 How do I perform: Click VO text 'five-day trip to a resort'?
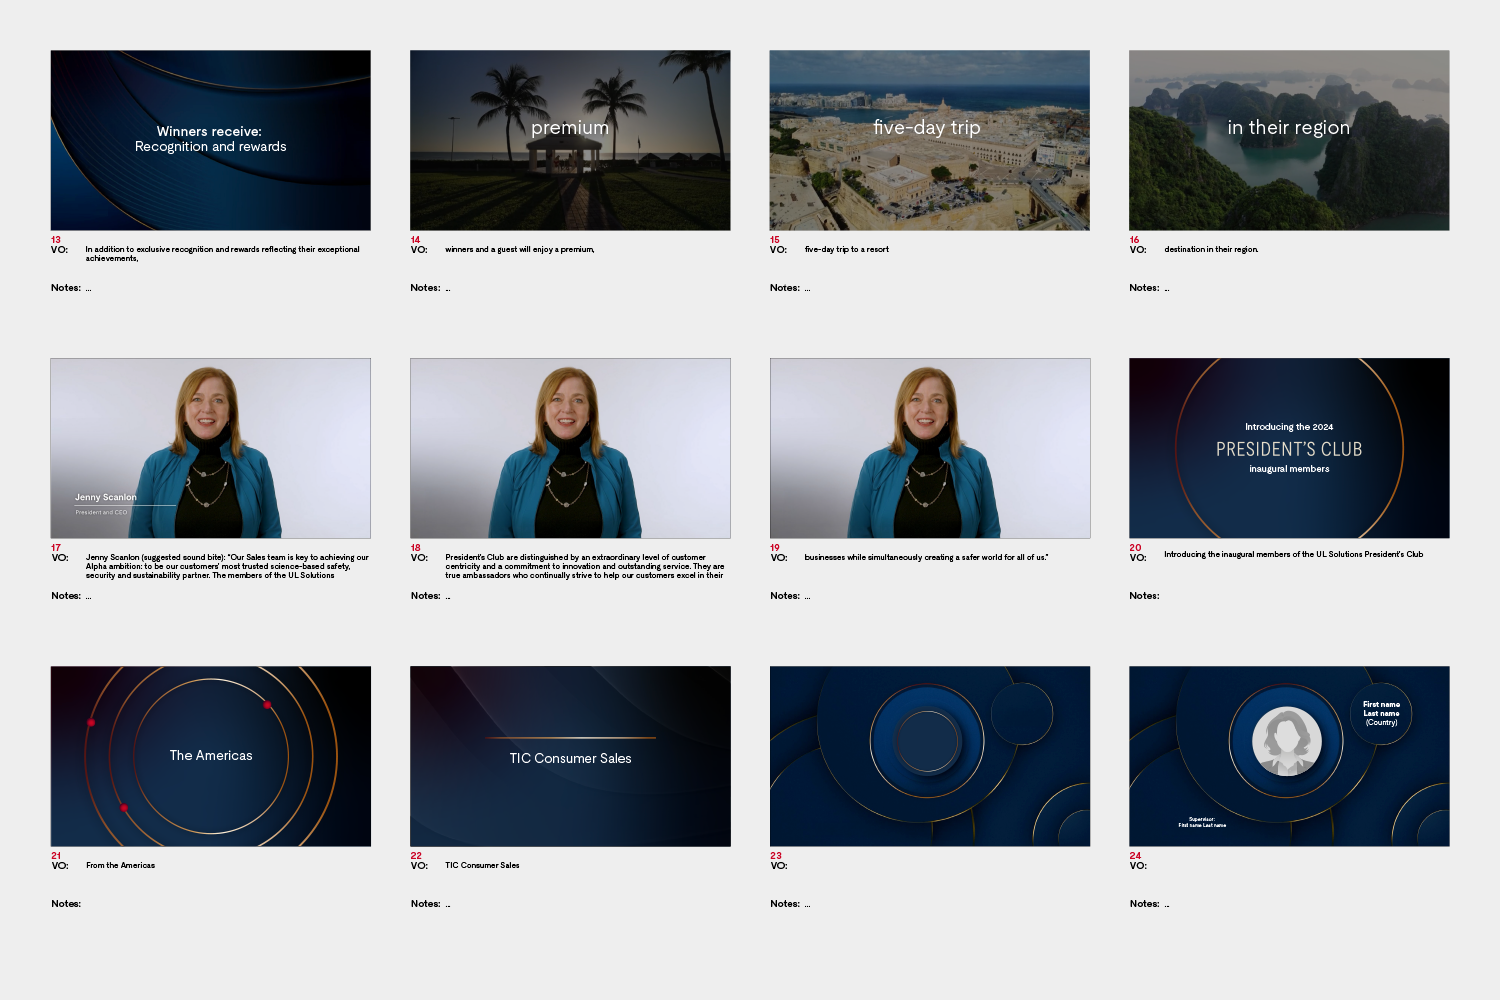click(846, 250)
